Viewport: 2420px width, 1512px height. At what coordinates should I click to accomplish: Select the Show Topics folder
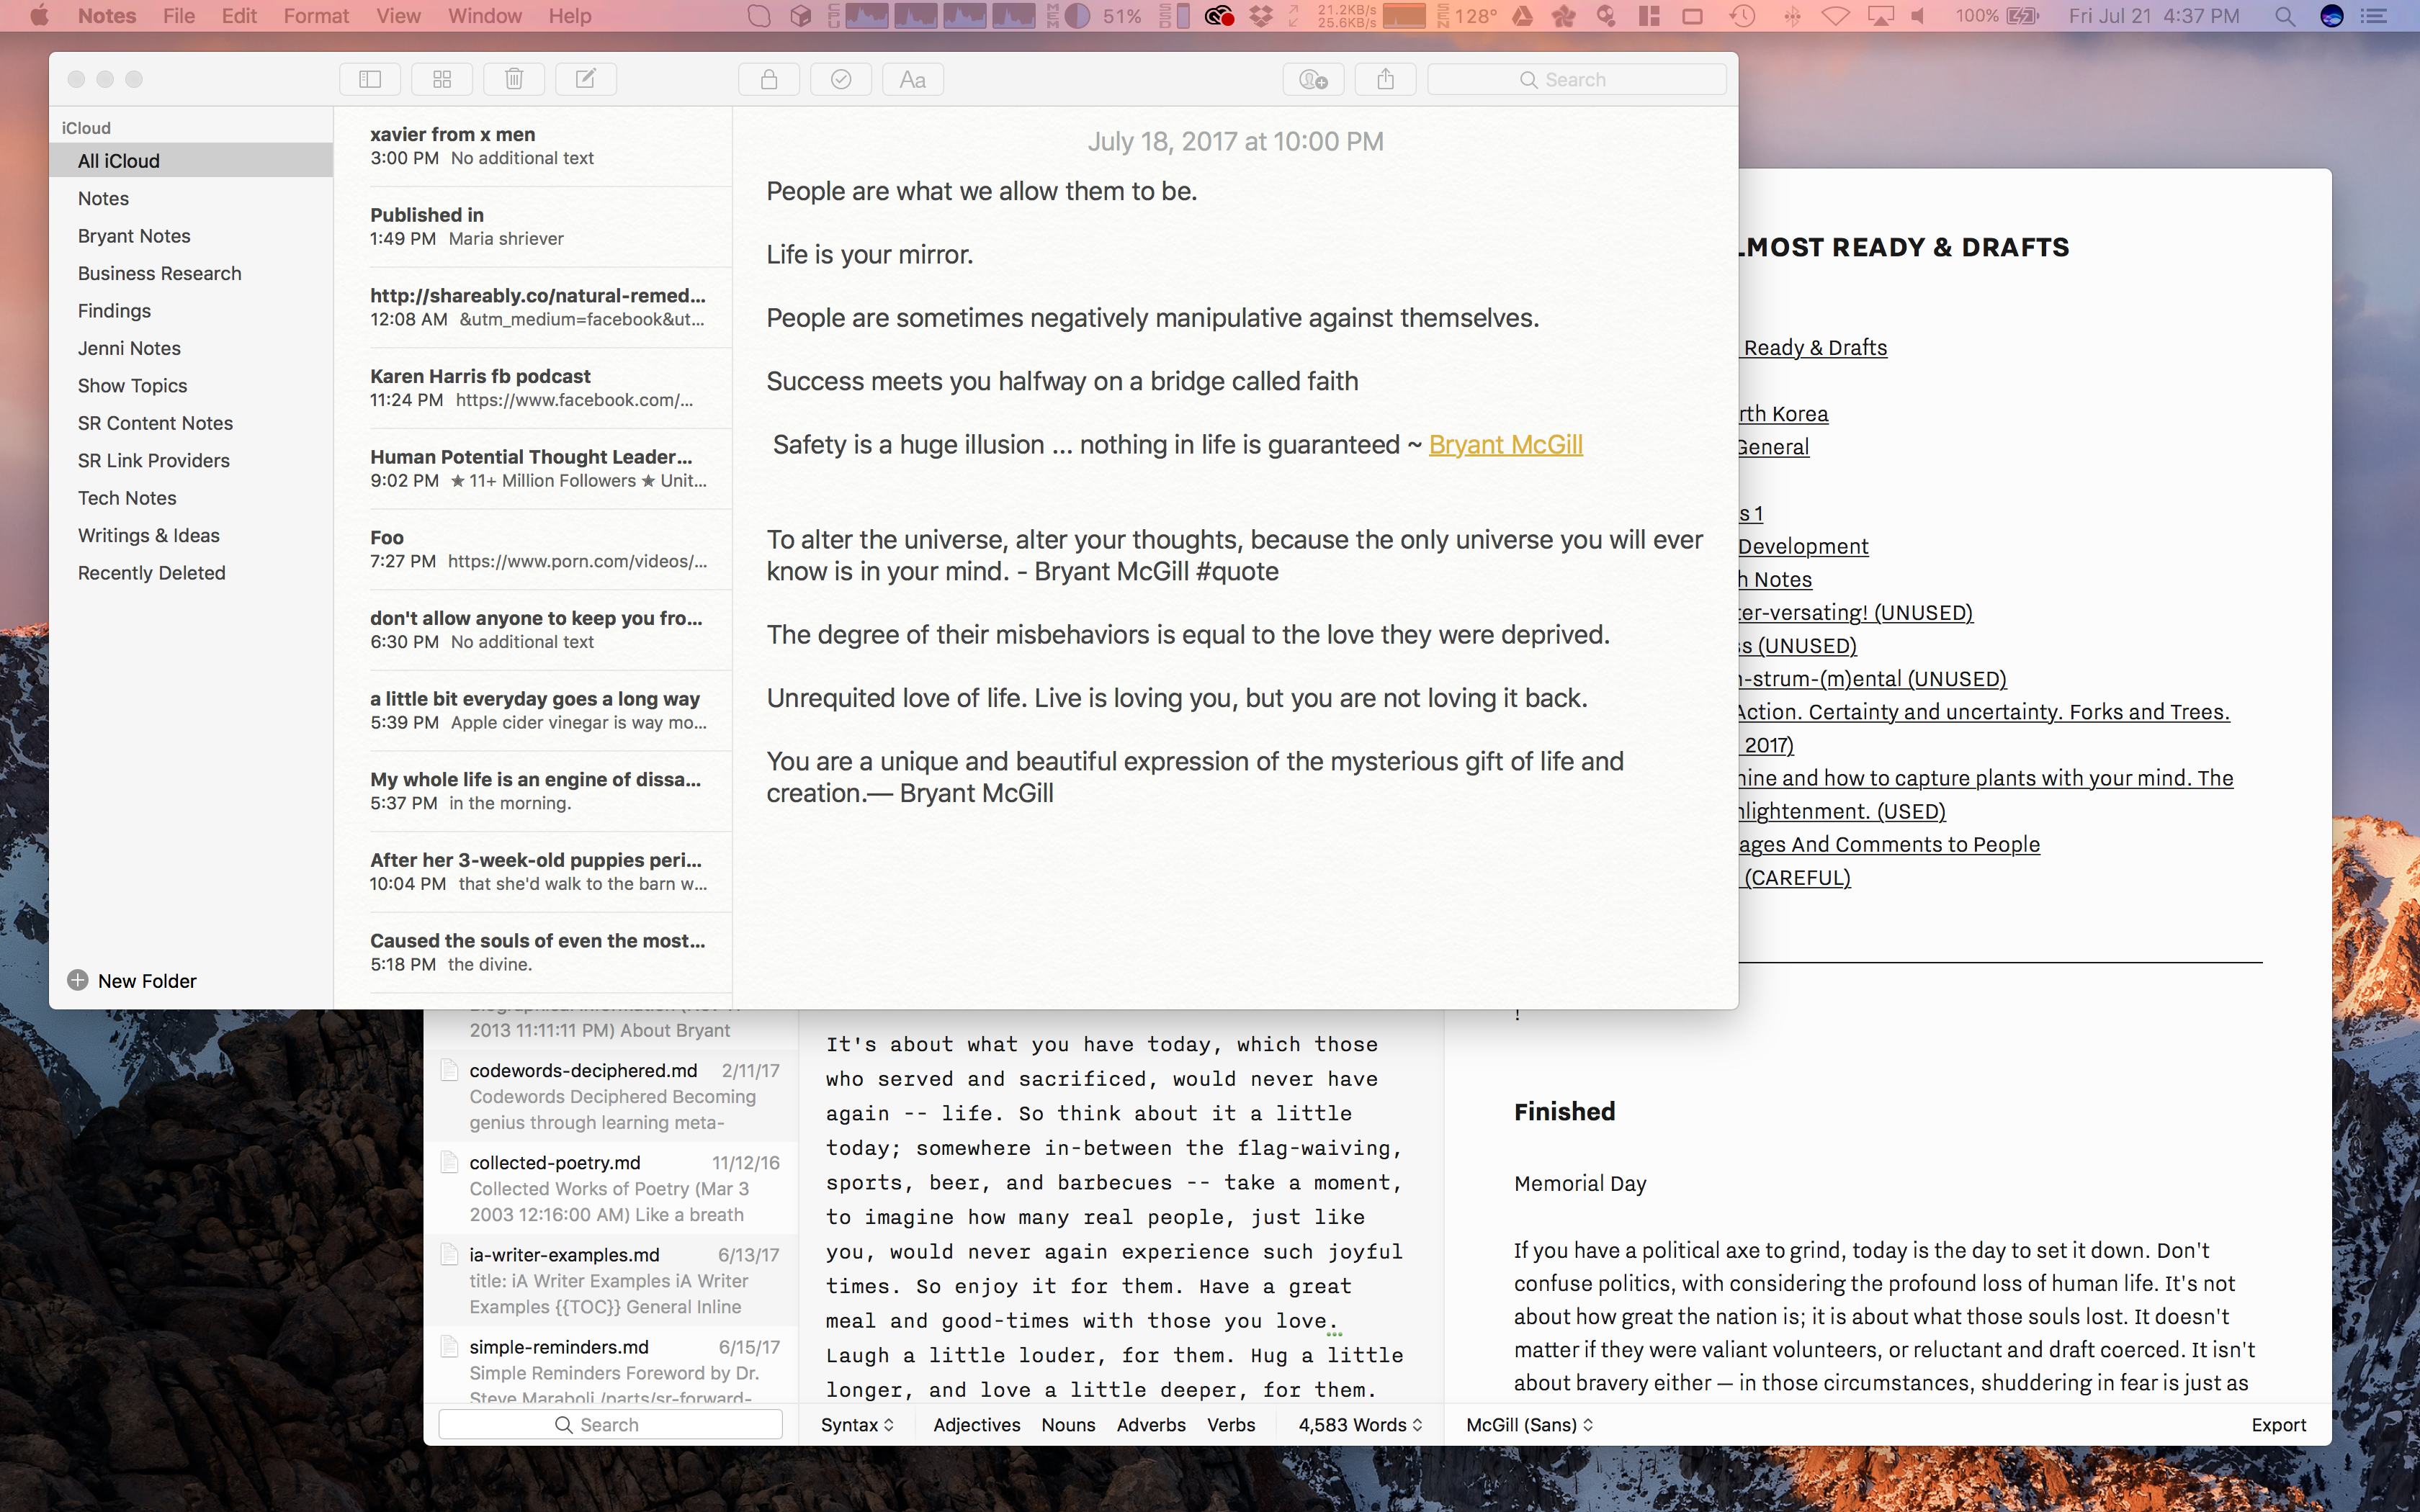click(x=191, y=385)
